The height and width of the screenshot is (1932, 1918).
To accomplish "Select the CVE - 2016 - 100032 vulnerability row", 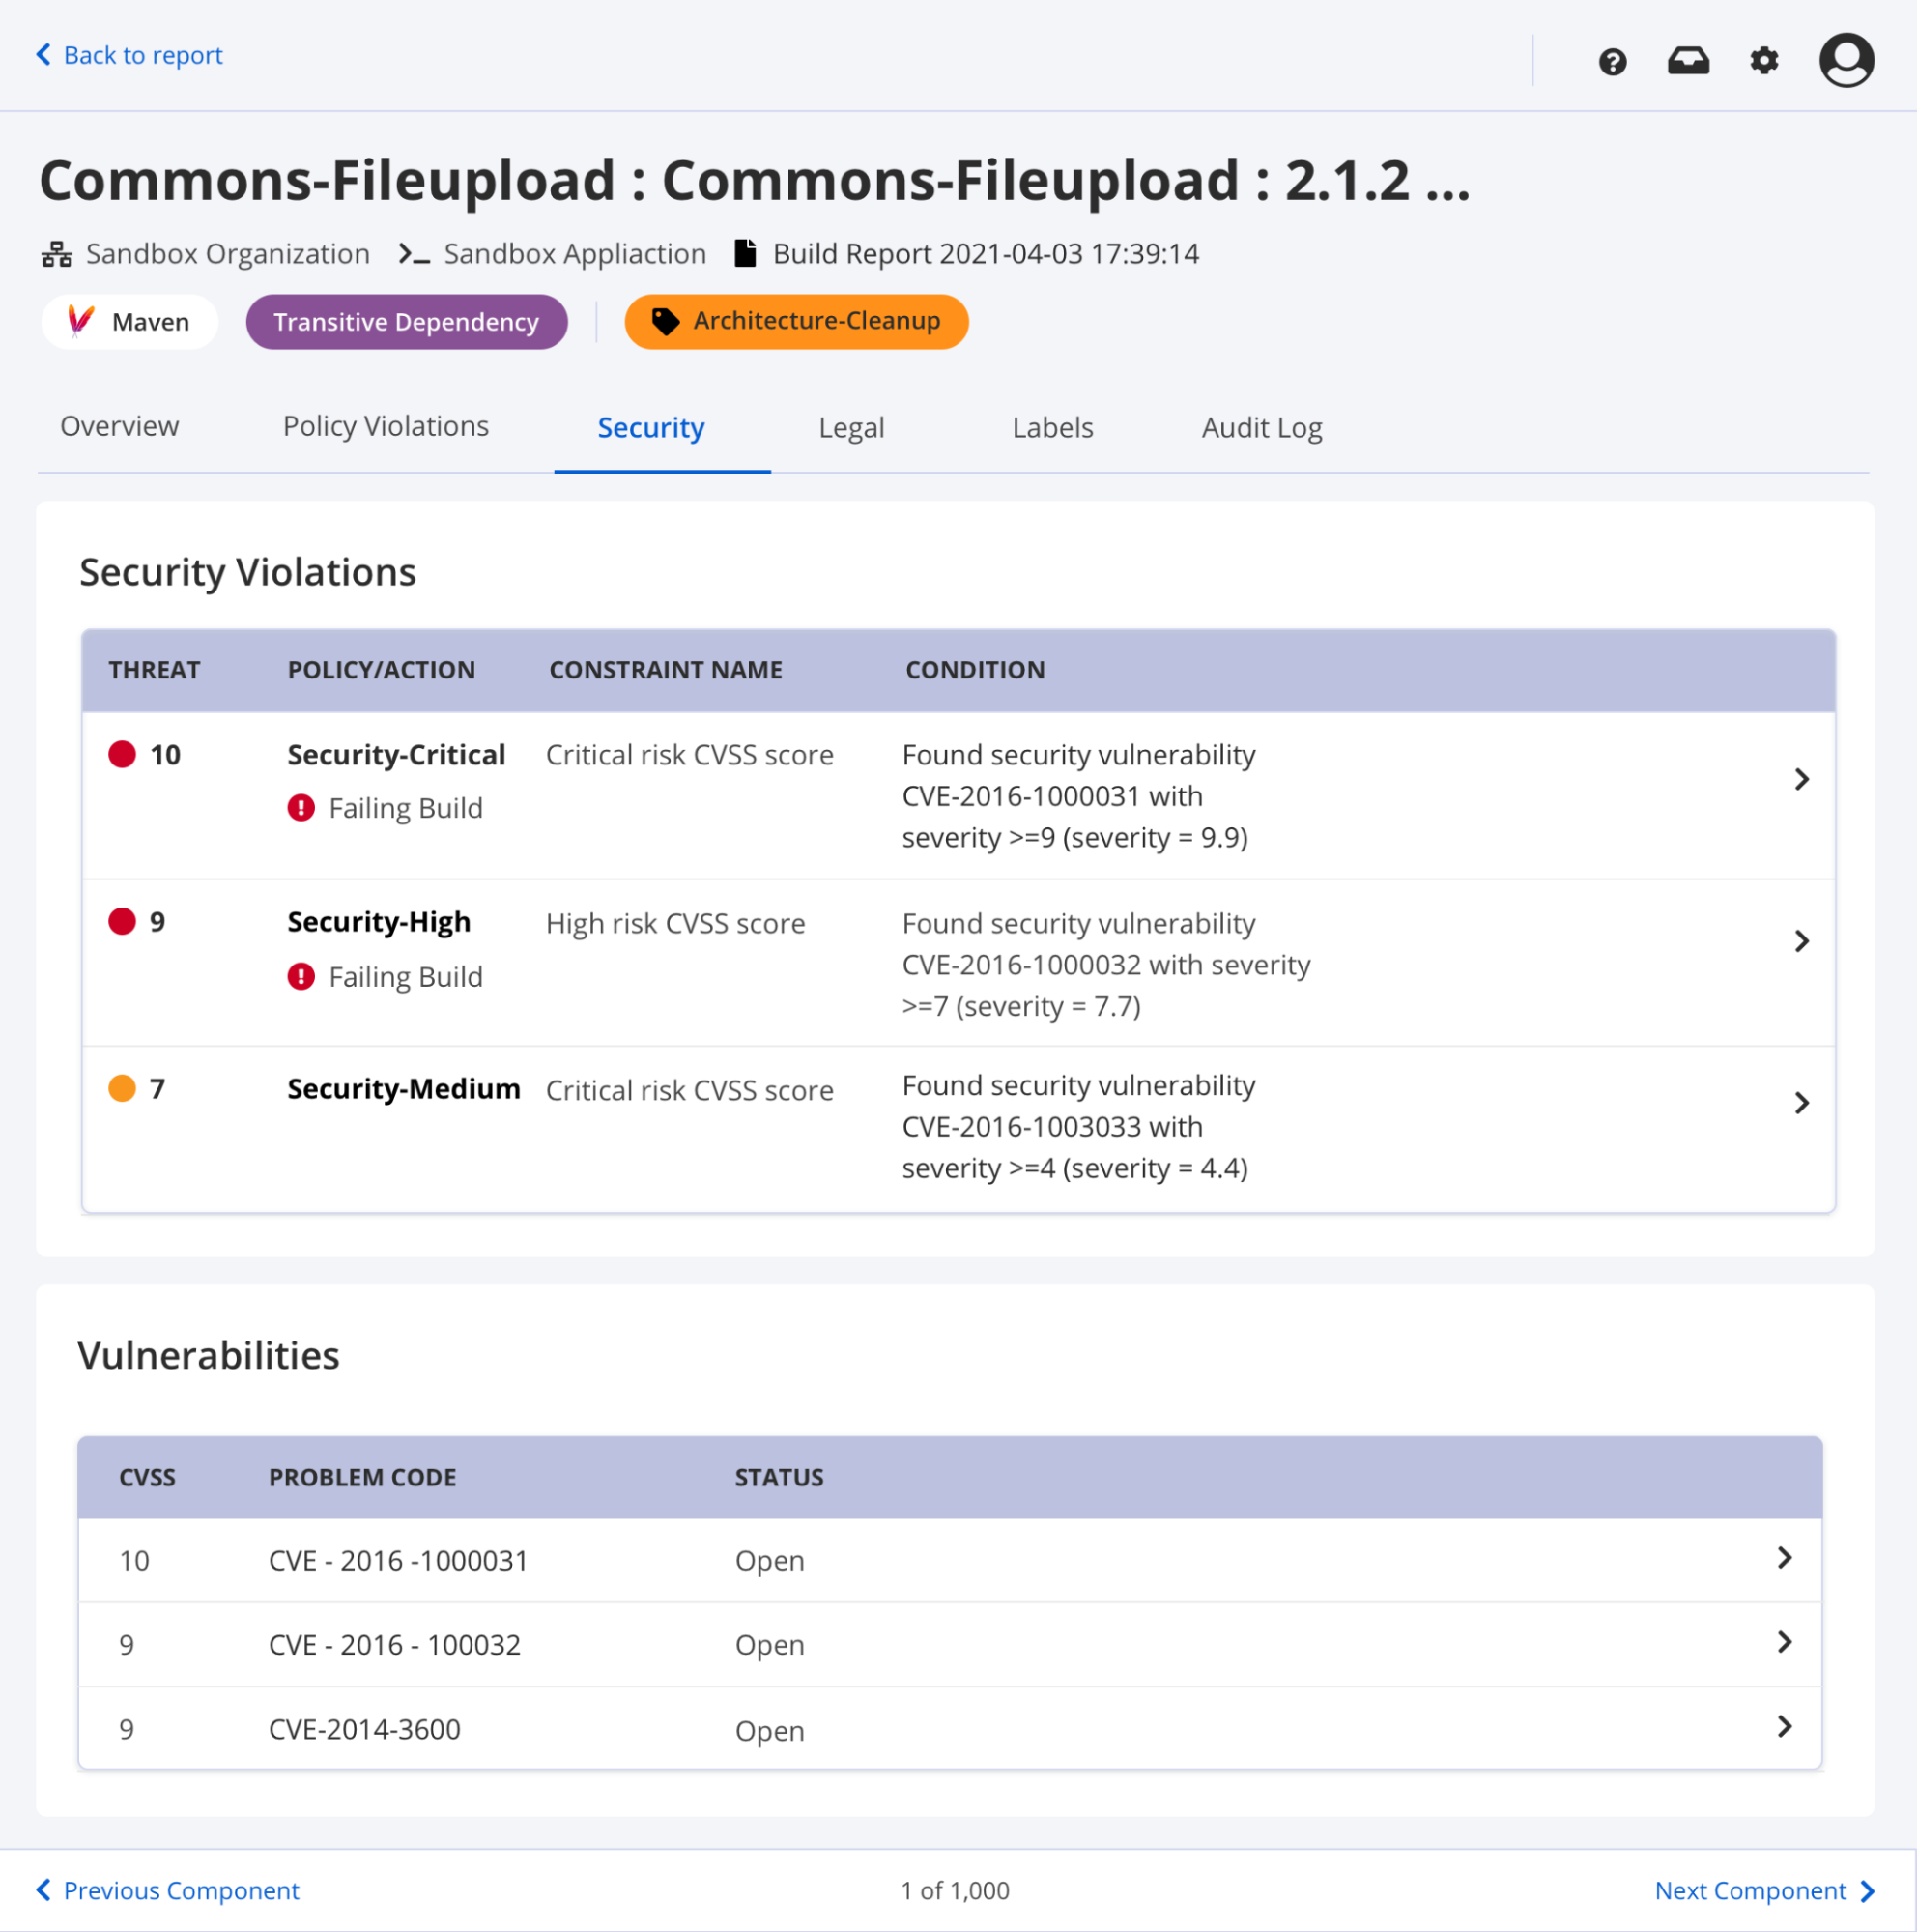I will pos(394,1645).
